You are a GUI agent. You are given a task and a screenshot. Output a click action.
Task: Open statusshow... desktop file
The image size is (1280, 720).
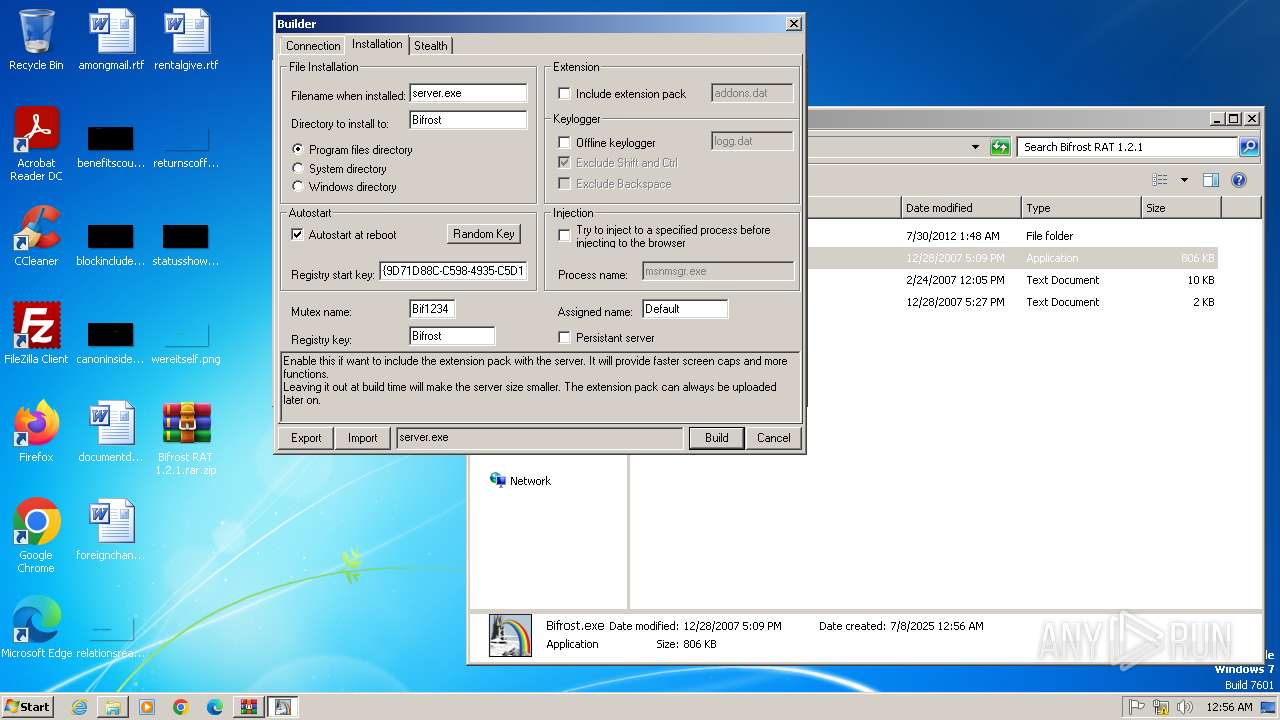click(186, 244)
